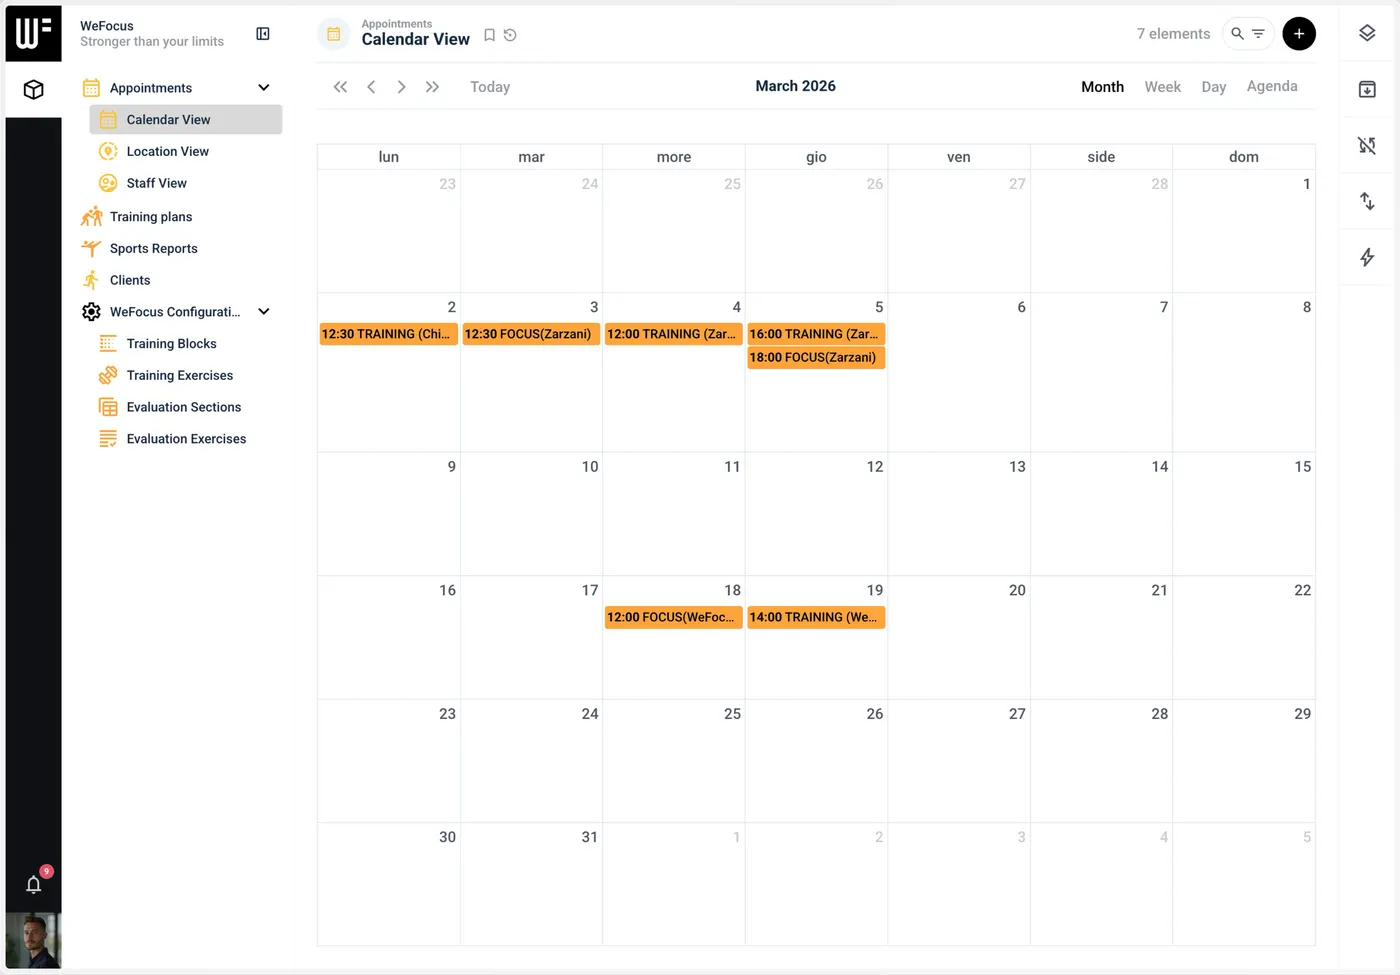Open 12:00 TRAINING event on March 4
The height and width of the screenshot is (975, 1400).
[x=674, y=334]
